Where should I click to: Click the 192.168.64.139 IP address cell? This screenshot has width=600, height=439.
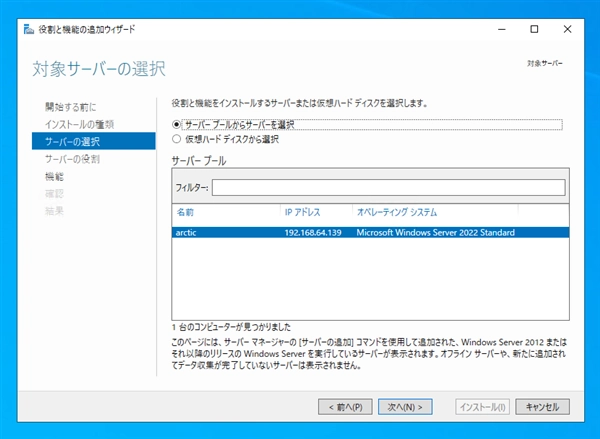click(x=313, y=233)
